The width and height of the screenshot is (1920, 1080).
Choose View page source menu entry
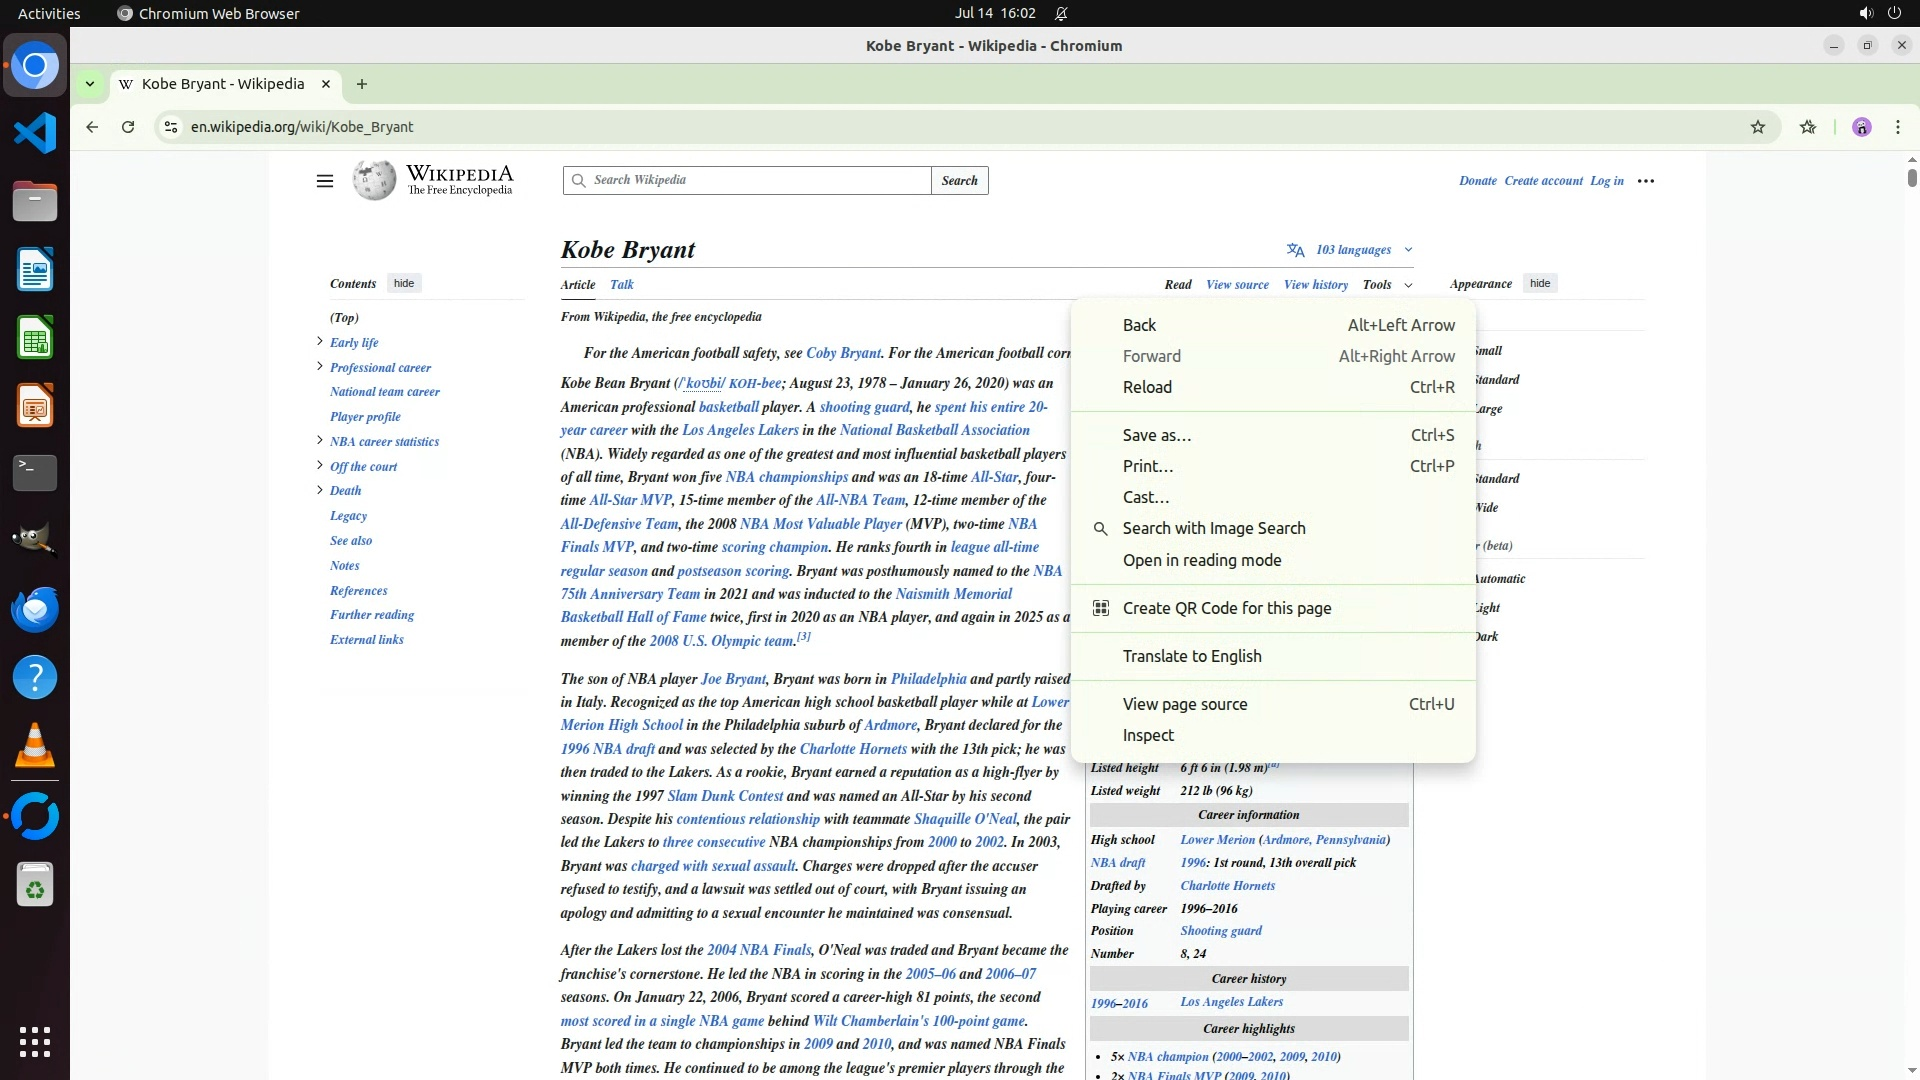tap(1184, 704)
